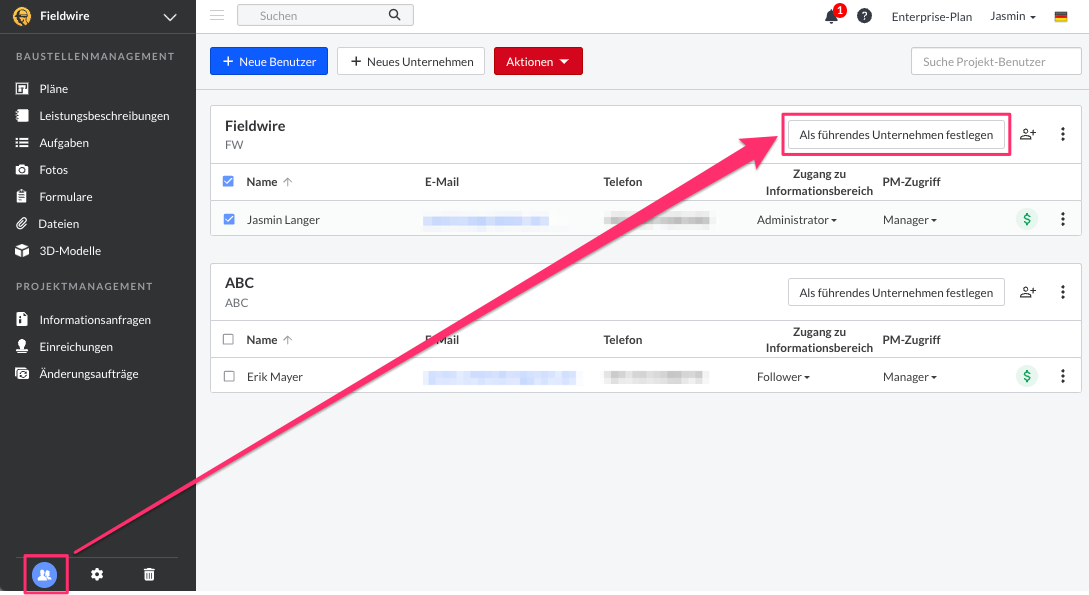
Task: Uncheck Jasmin Langer's checkbox
Action: pos(229,219)
